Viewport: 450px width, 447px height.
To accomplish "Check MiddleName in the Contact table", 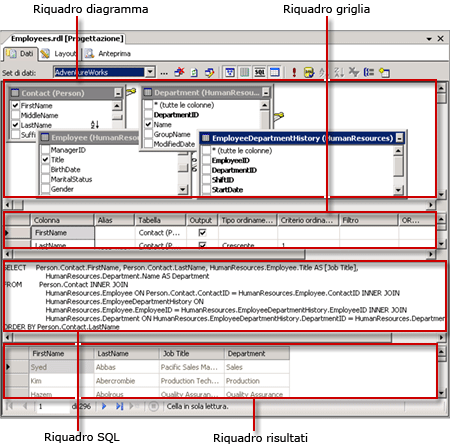I will (x=15, y=115).
